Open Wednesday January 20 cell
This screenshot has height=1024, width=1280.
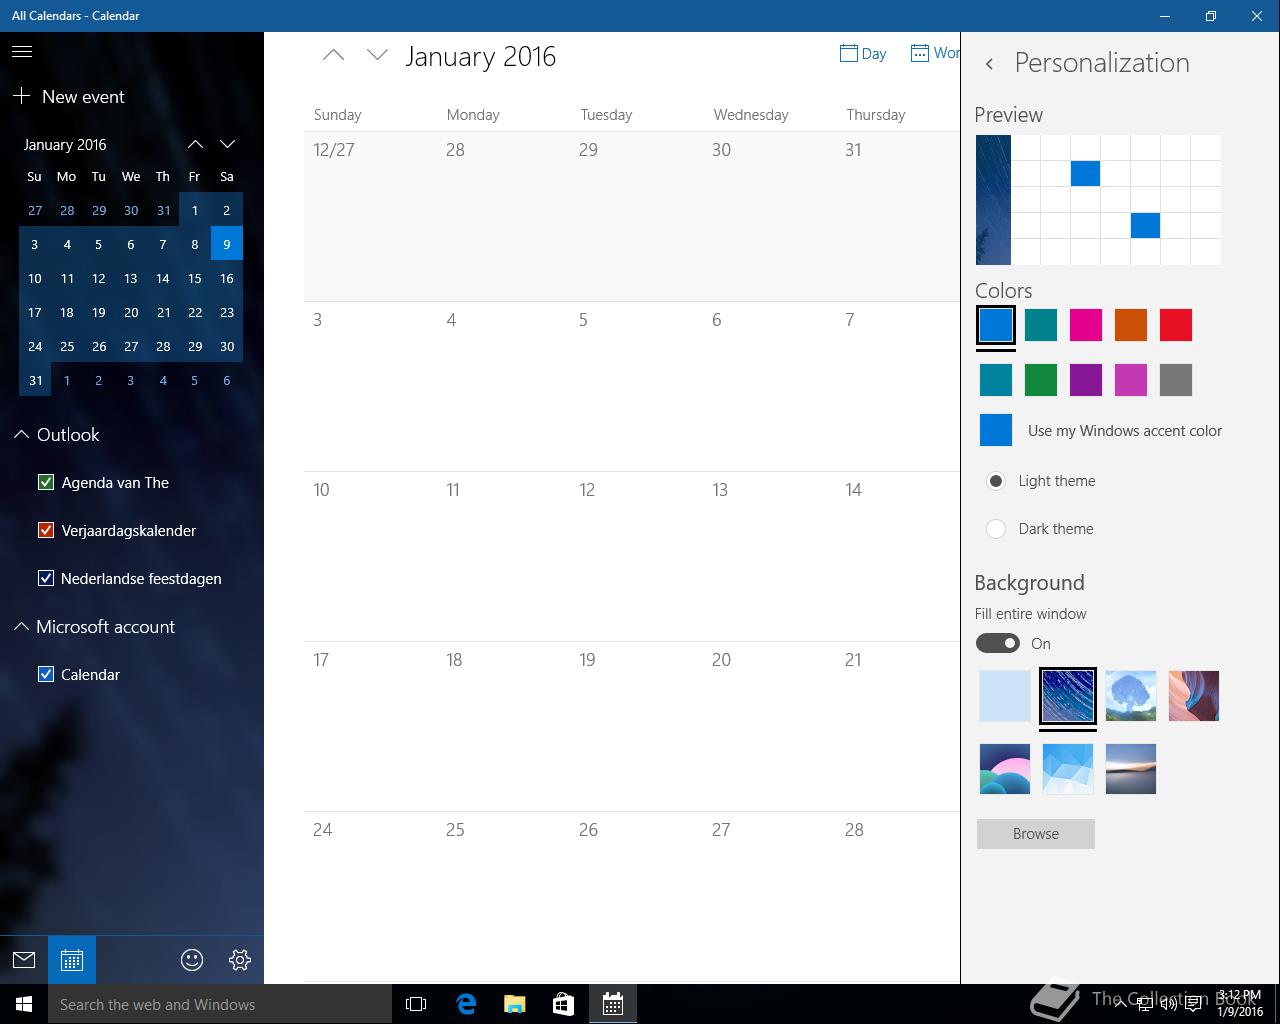point(771,726)
